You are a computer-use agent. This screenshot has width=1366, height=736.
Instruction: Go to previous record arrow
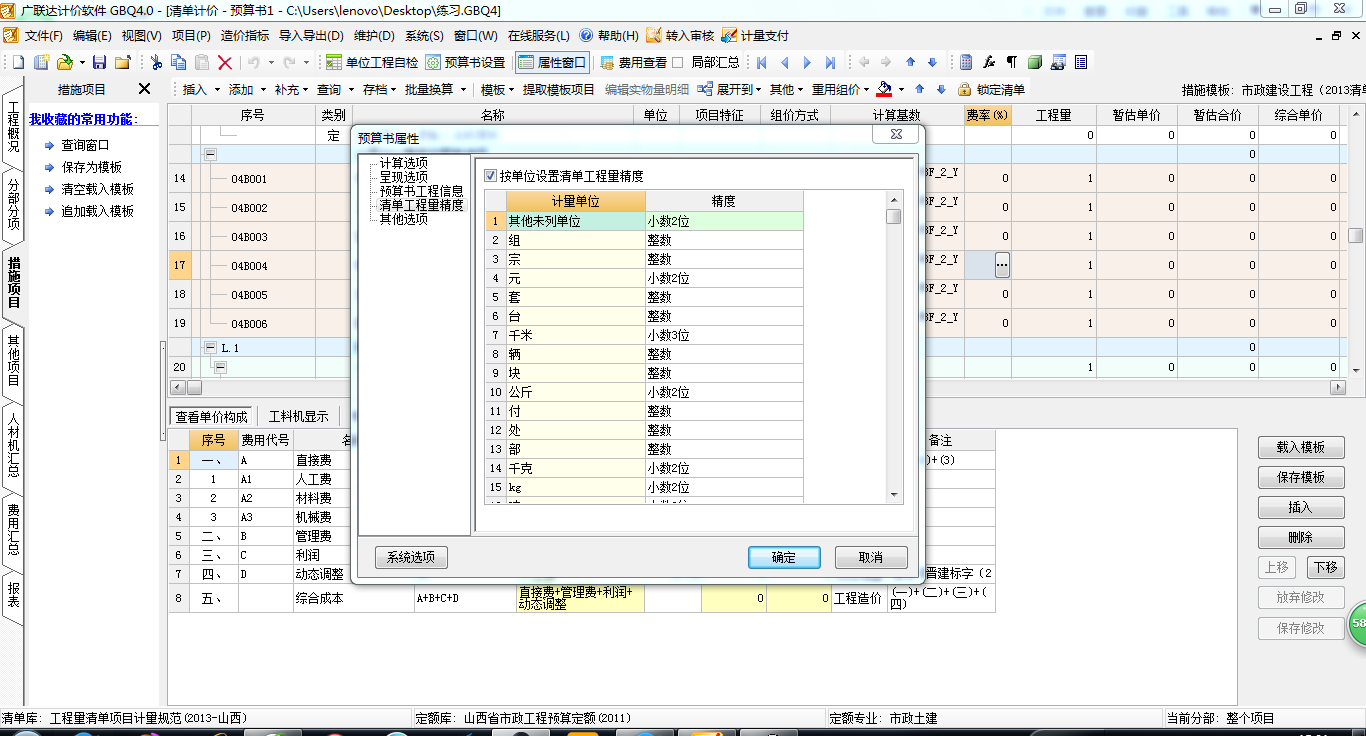point(785,62)
